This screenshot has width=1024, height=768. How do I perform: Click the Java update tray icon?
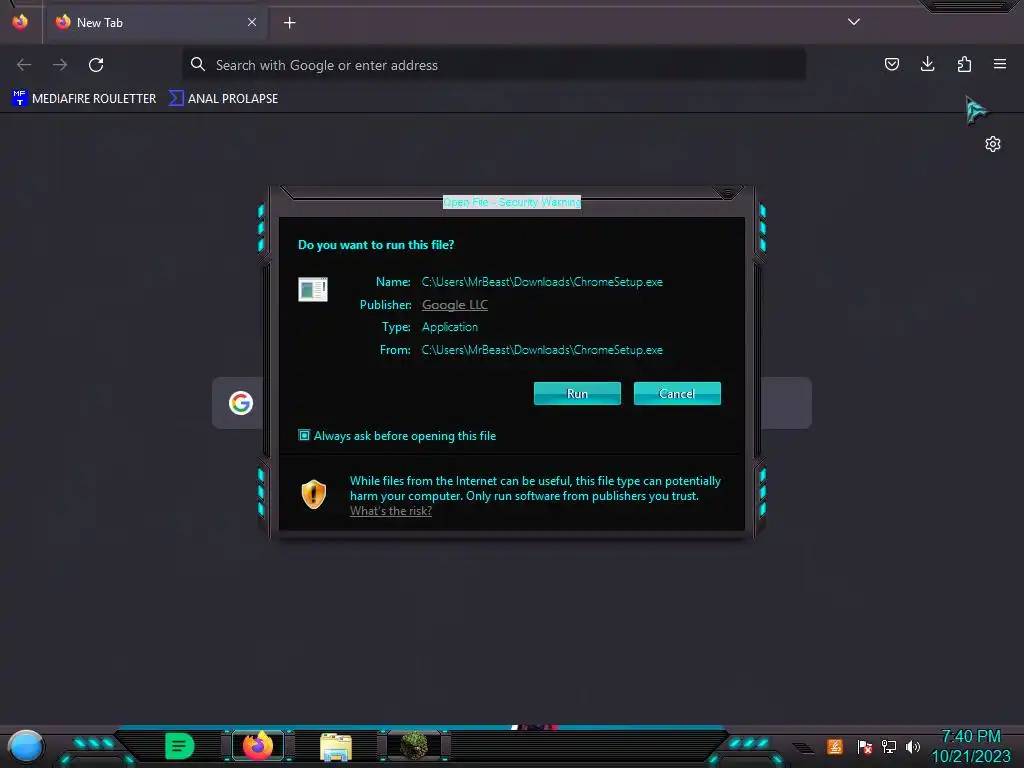(x=835, y=746)
